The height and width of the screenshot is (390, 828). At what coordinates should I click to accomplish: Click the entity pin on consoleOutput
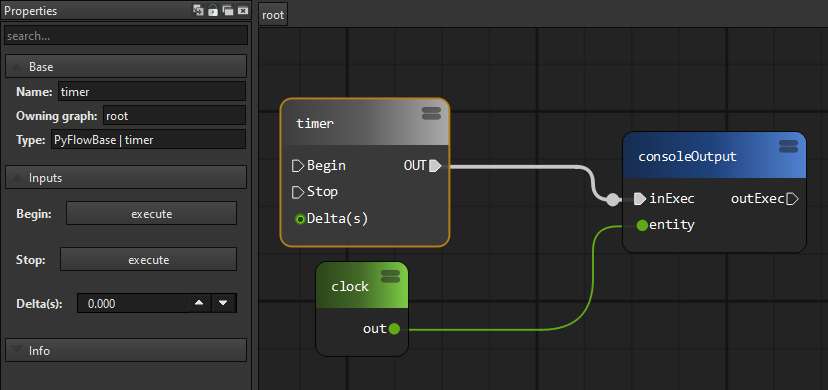click(642, 225)
